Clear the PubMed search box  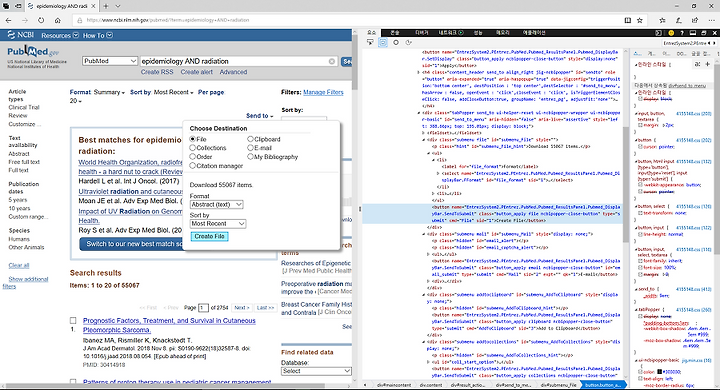point(332,61)
